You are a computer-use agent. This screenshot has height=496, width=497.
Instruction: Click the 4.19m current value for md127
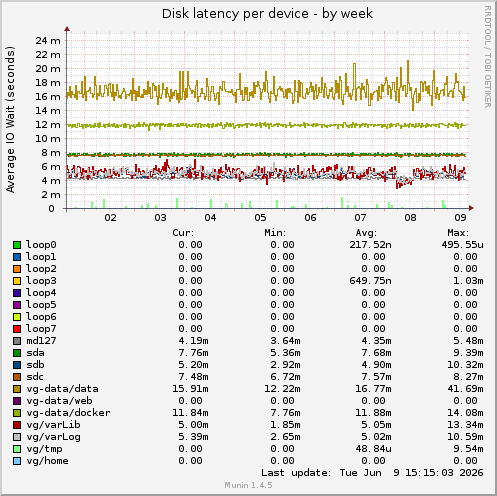[193, 341]
